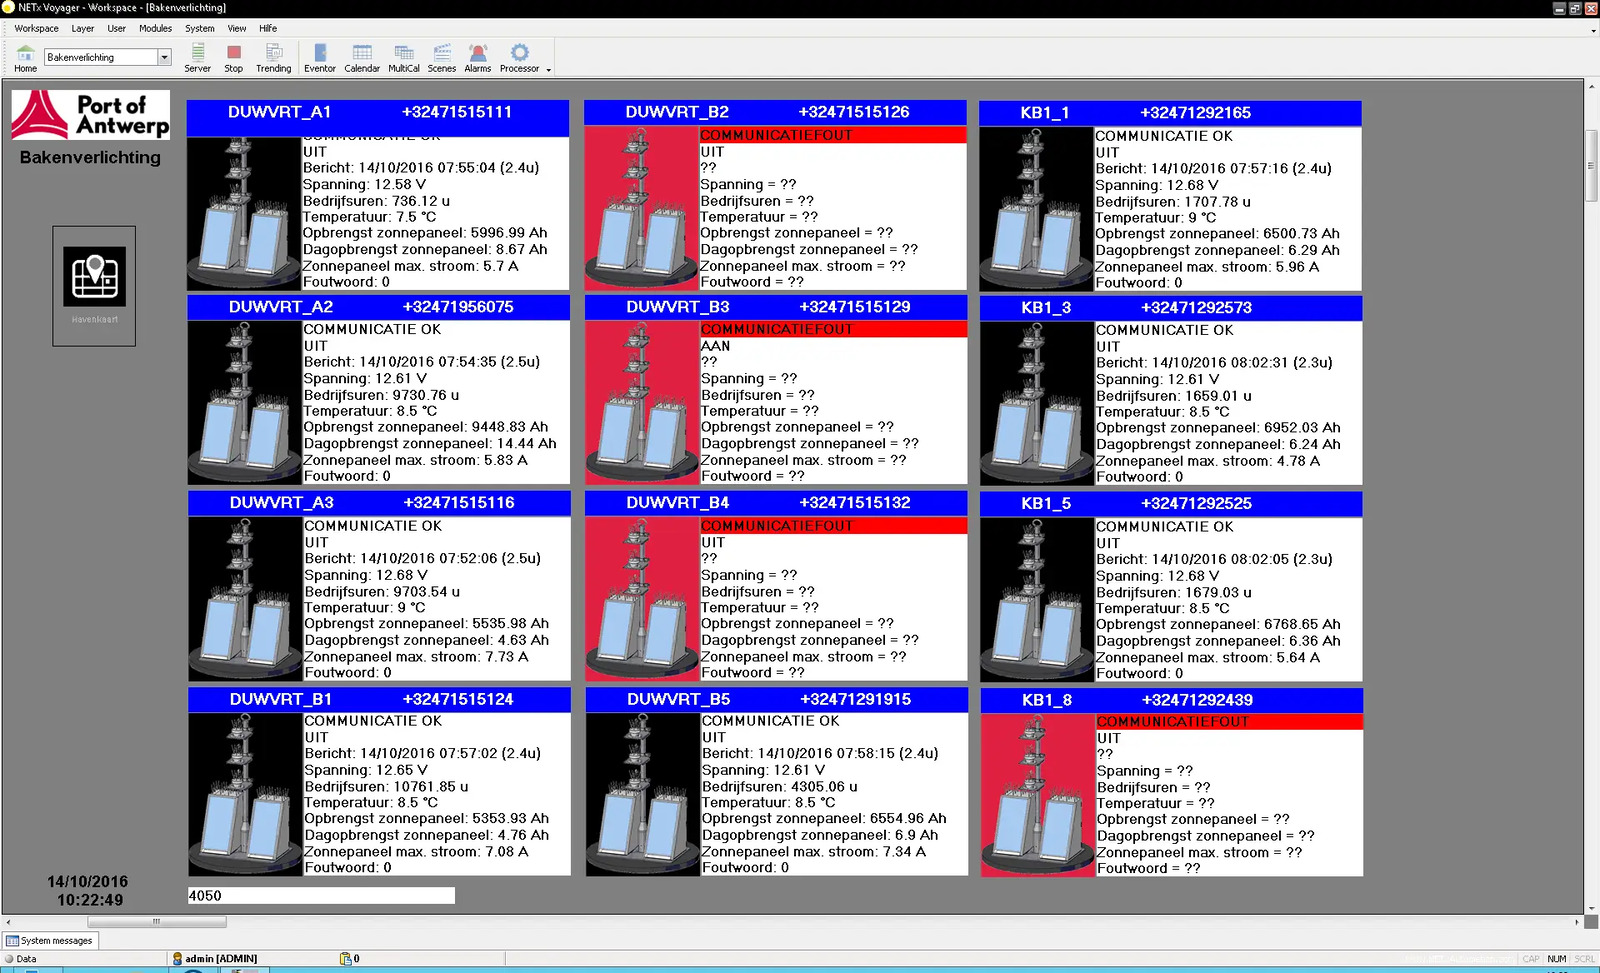Open the Server toolbar icon

197,58
